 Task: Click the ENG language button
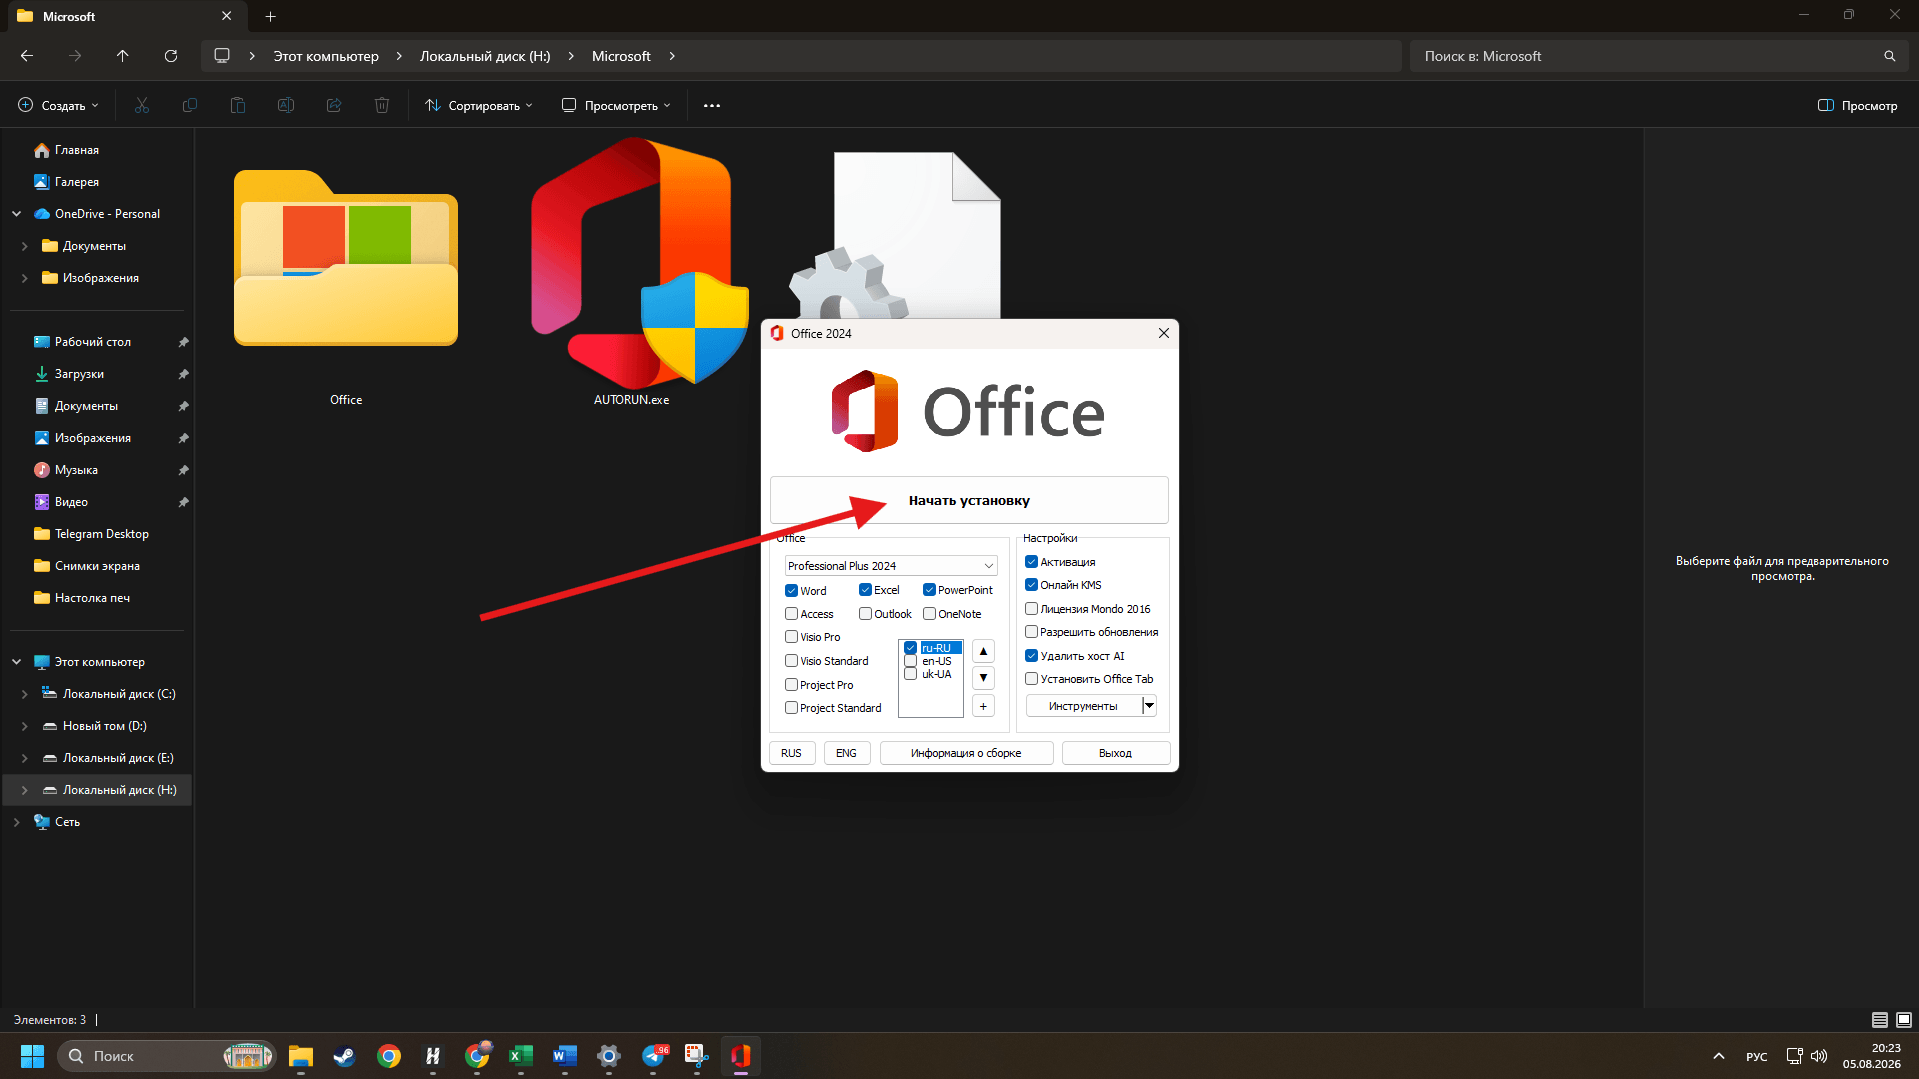pyautogui.click(x=846, y=753)
